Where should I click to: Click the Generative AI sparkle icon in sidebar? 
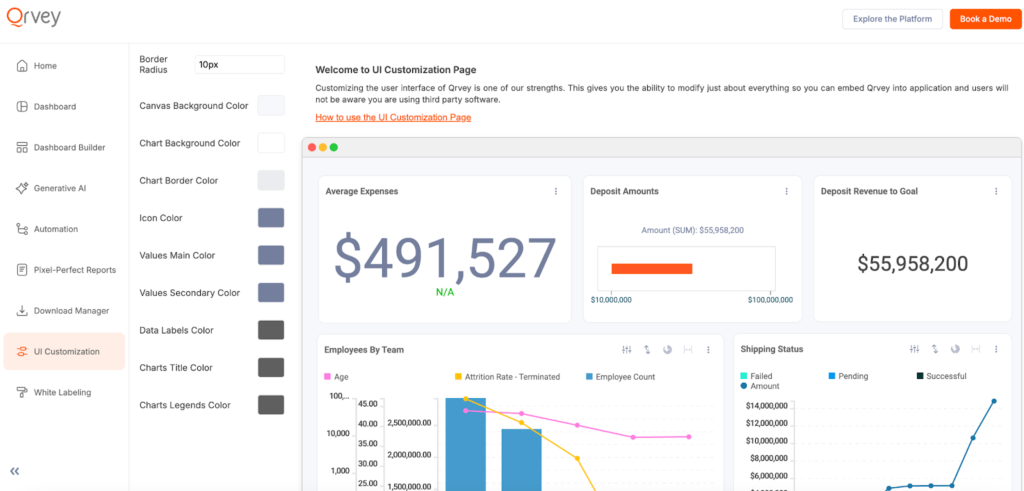click(22, 188)
